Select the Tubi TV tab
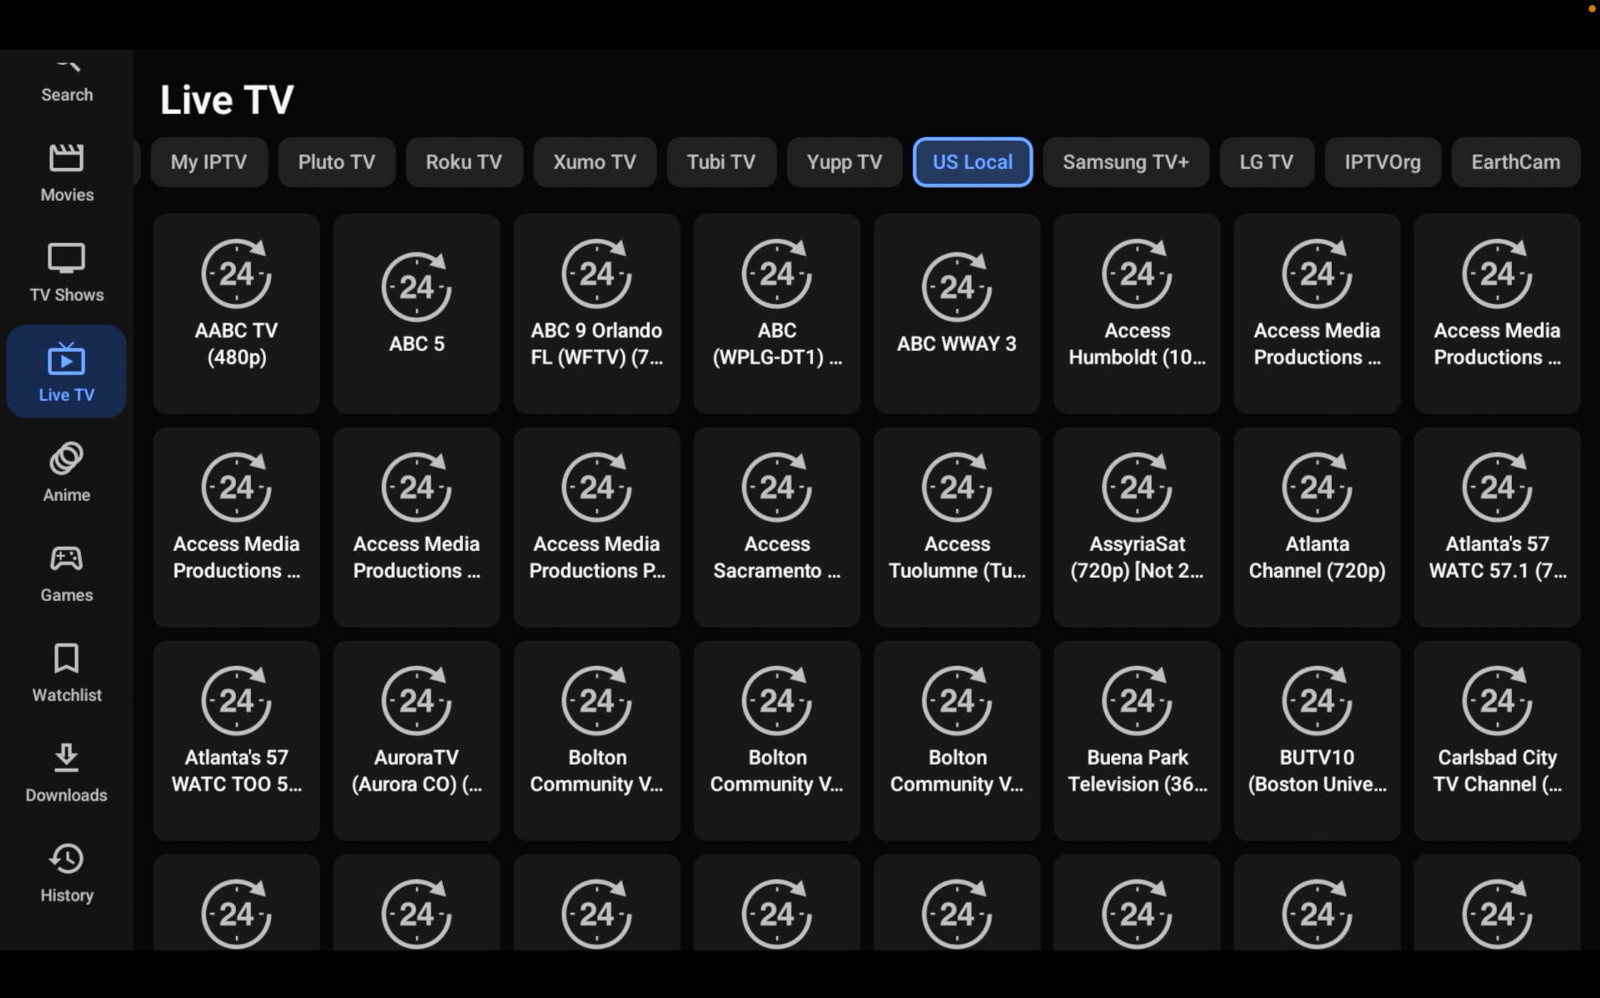The image size is (1600, 998). click(x=721, y=162)
